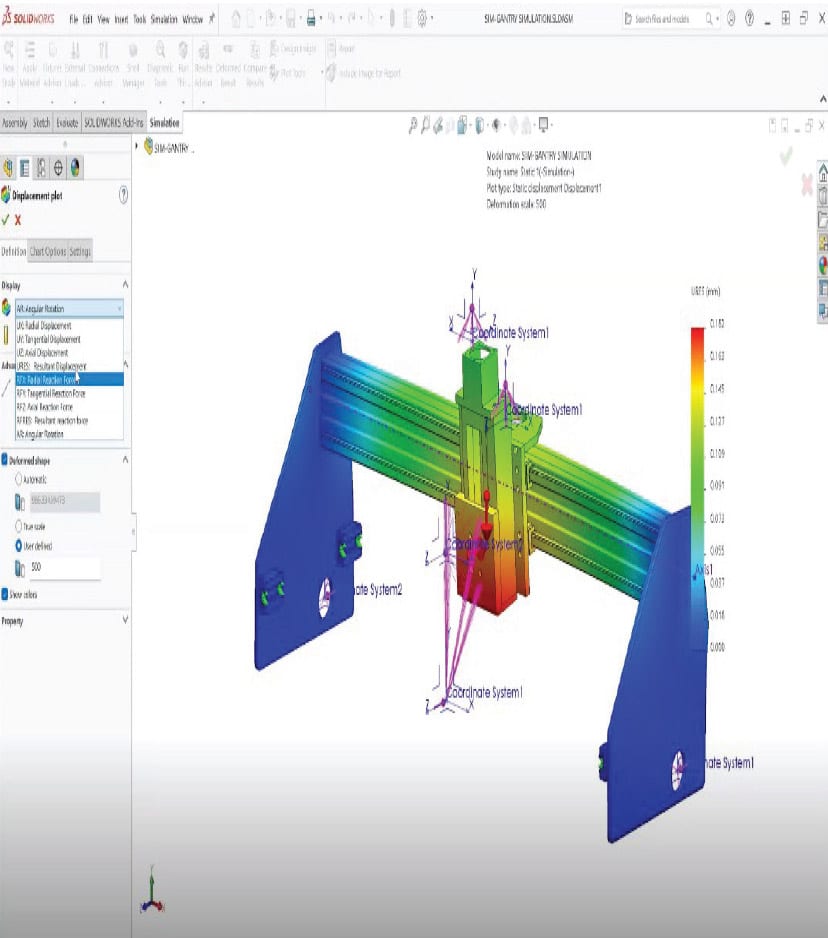Click the View Settings monitor icon

coord(543,125)
